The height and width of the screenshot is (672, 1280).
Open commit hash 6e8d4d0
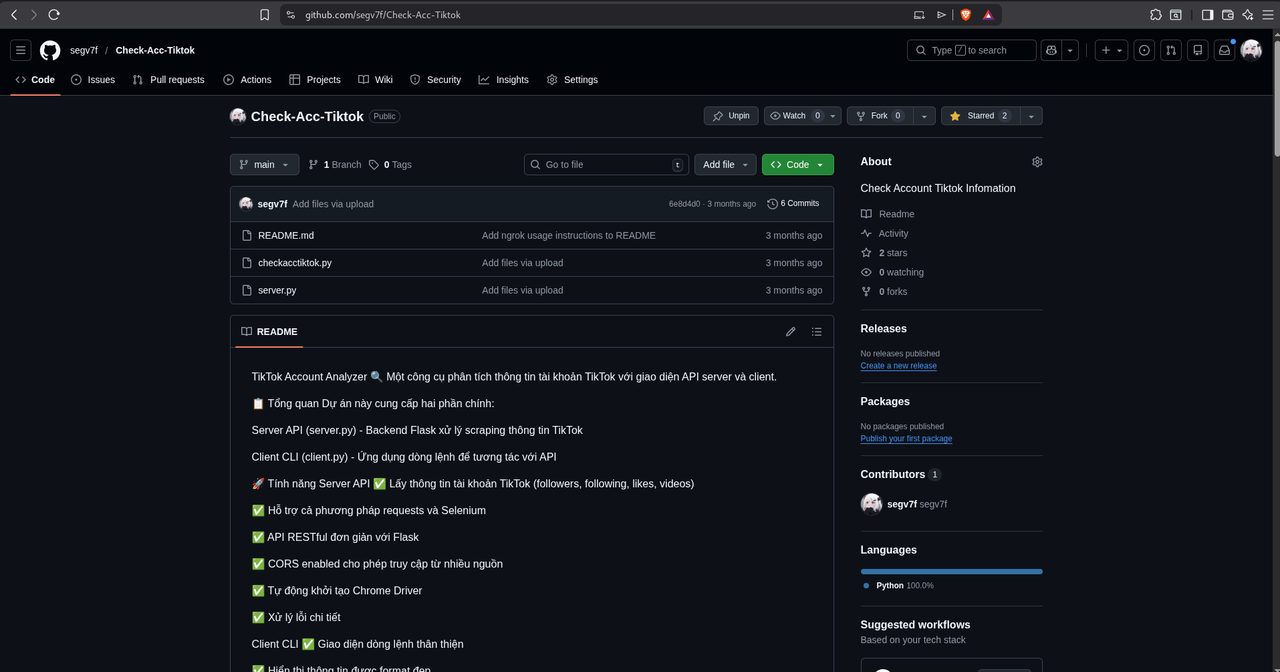(684, 204)
